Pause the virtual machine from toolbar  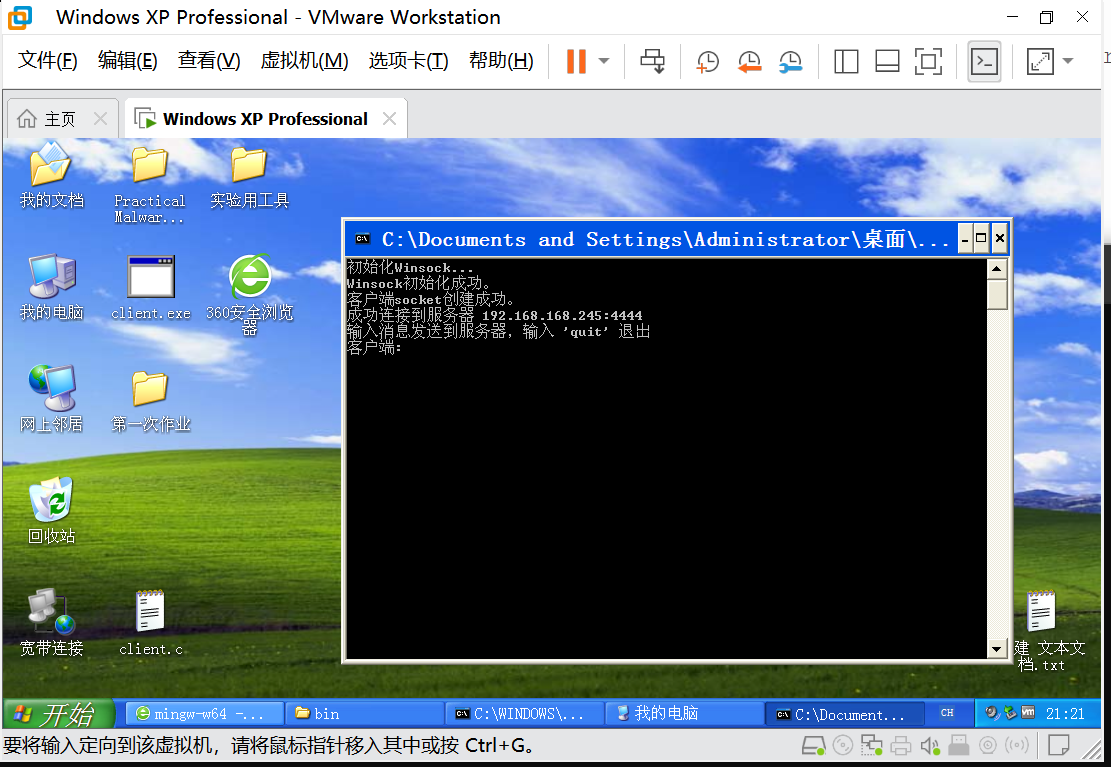click(x=576, y=61)
